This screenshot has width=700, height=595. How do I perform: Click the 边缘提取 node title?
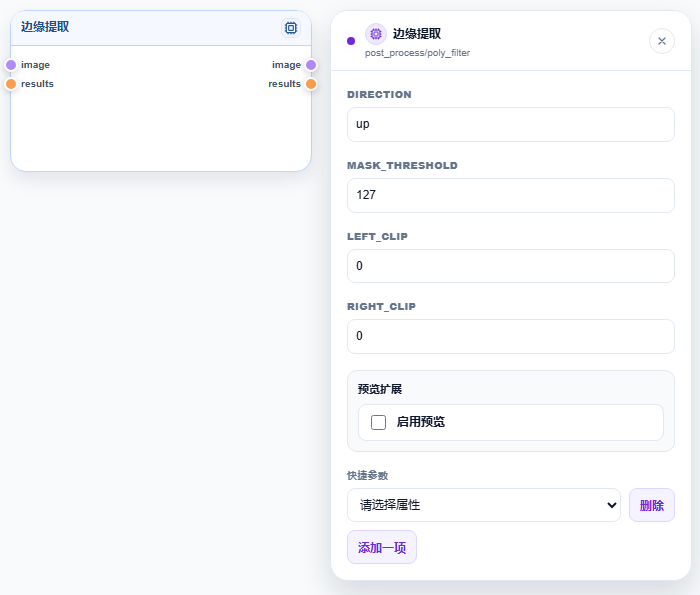45,27
